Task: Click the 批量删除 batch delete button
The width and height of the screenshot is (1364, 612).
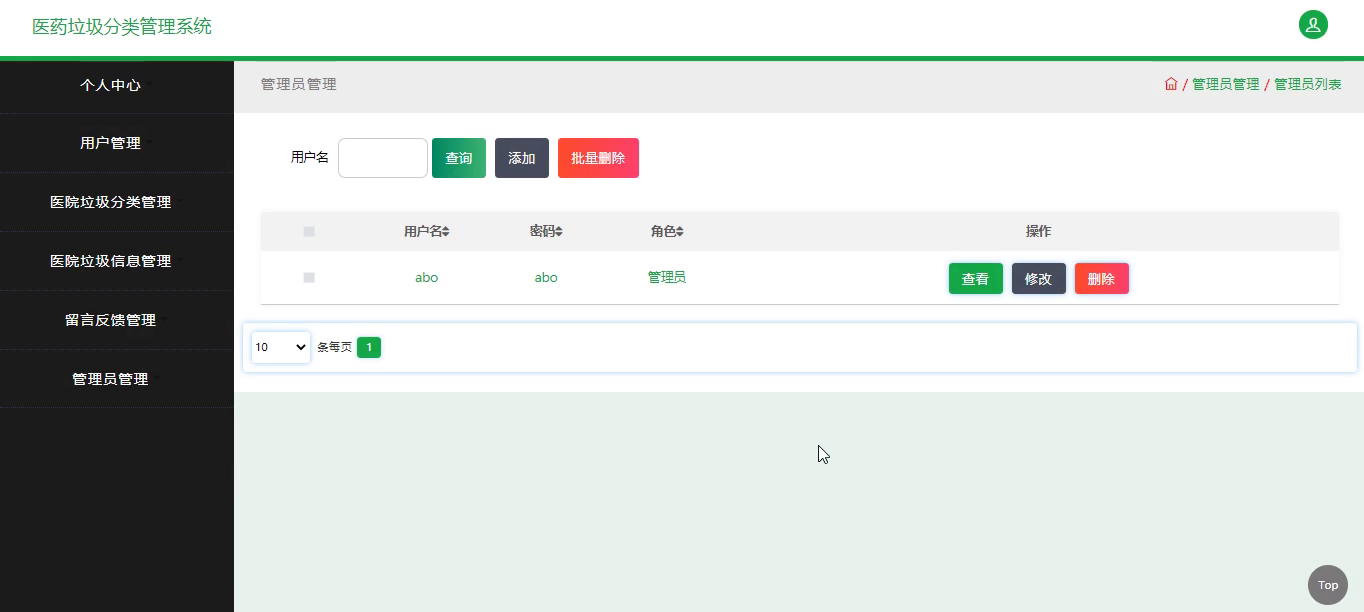Action: (598, 158)
